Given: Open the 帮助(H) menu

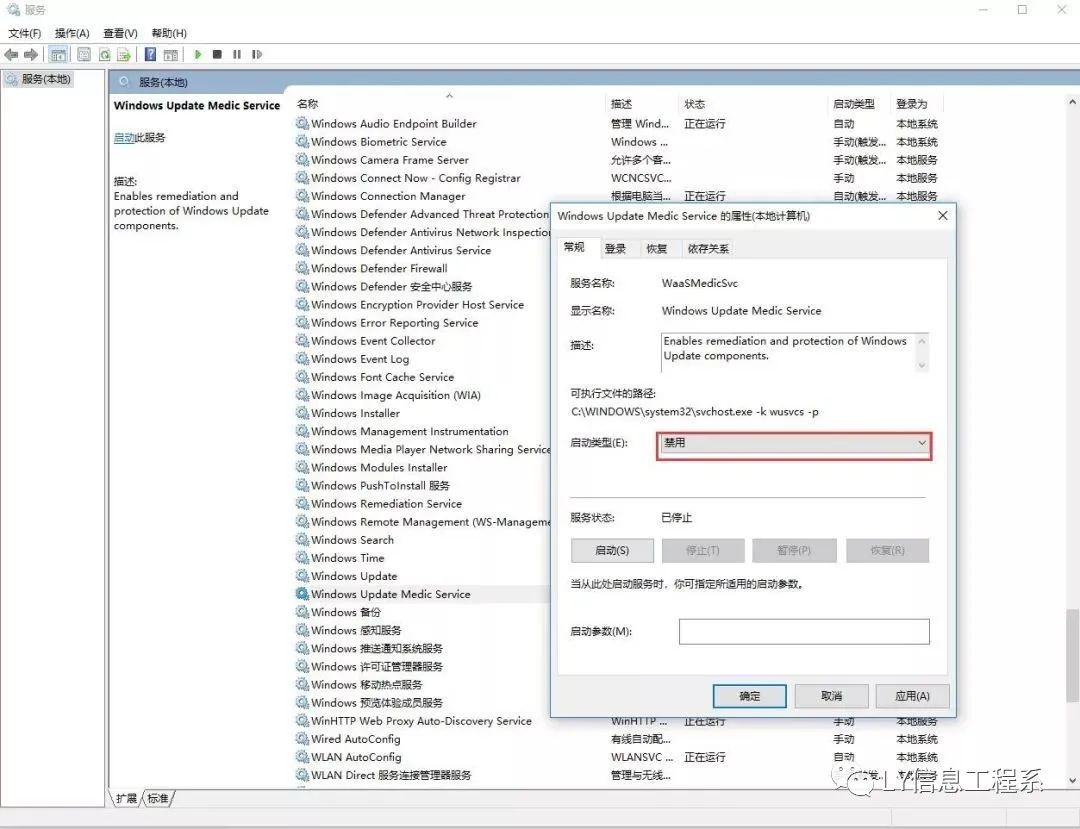Looking at the screenshot, I should (169, 33).
